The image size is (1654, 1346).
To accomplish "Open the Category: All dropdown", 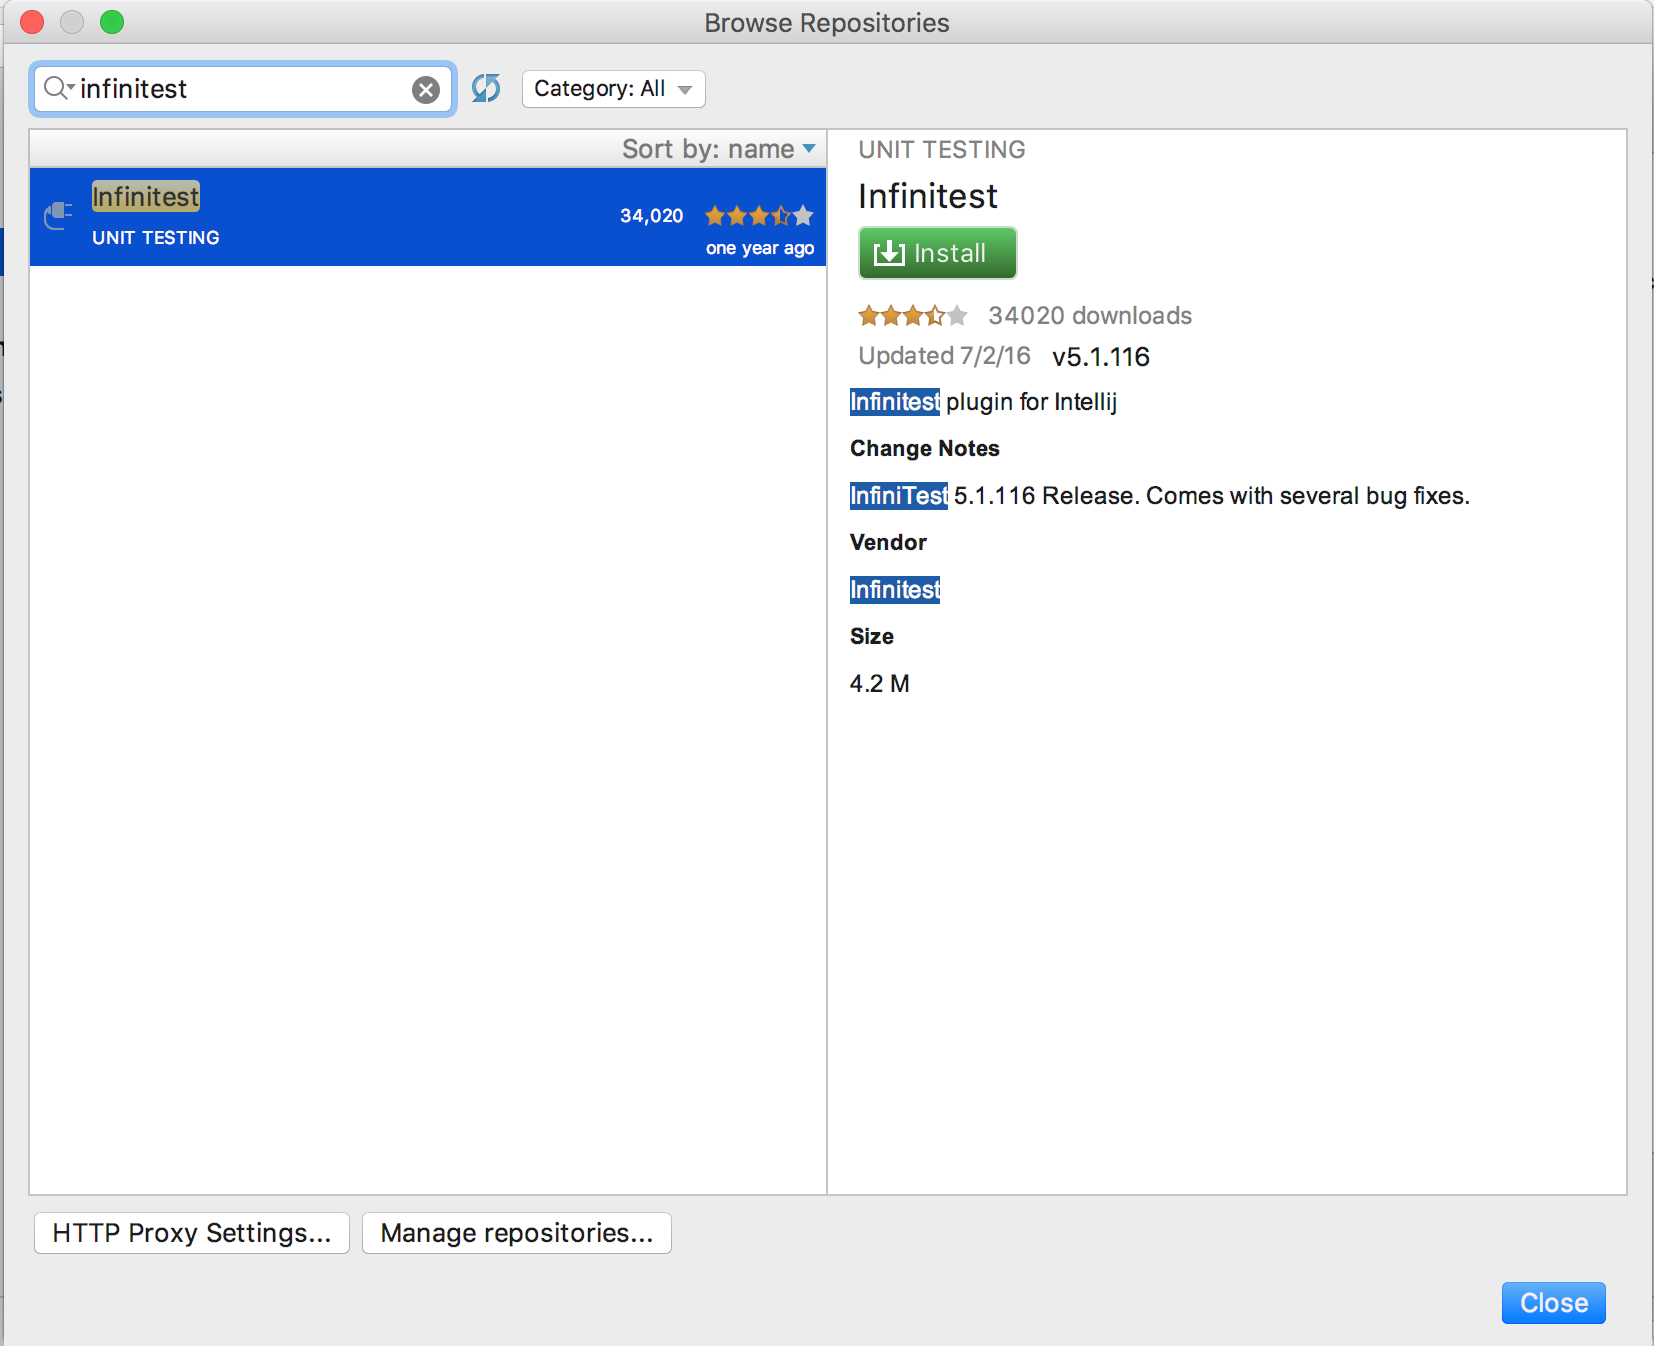I will point(613,89).
